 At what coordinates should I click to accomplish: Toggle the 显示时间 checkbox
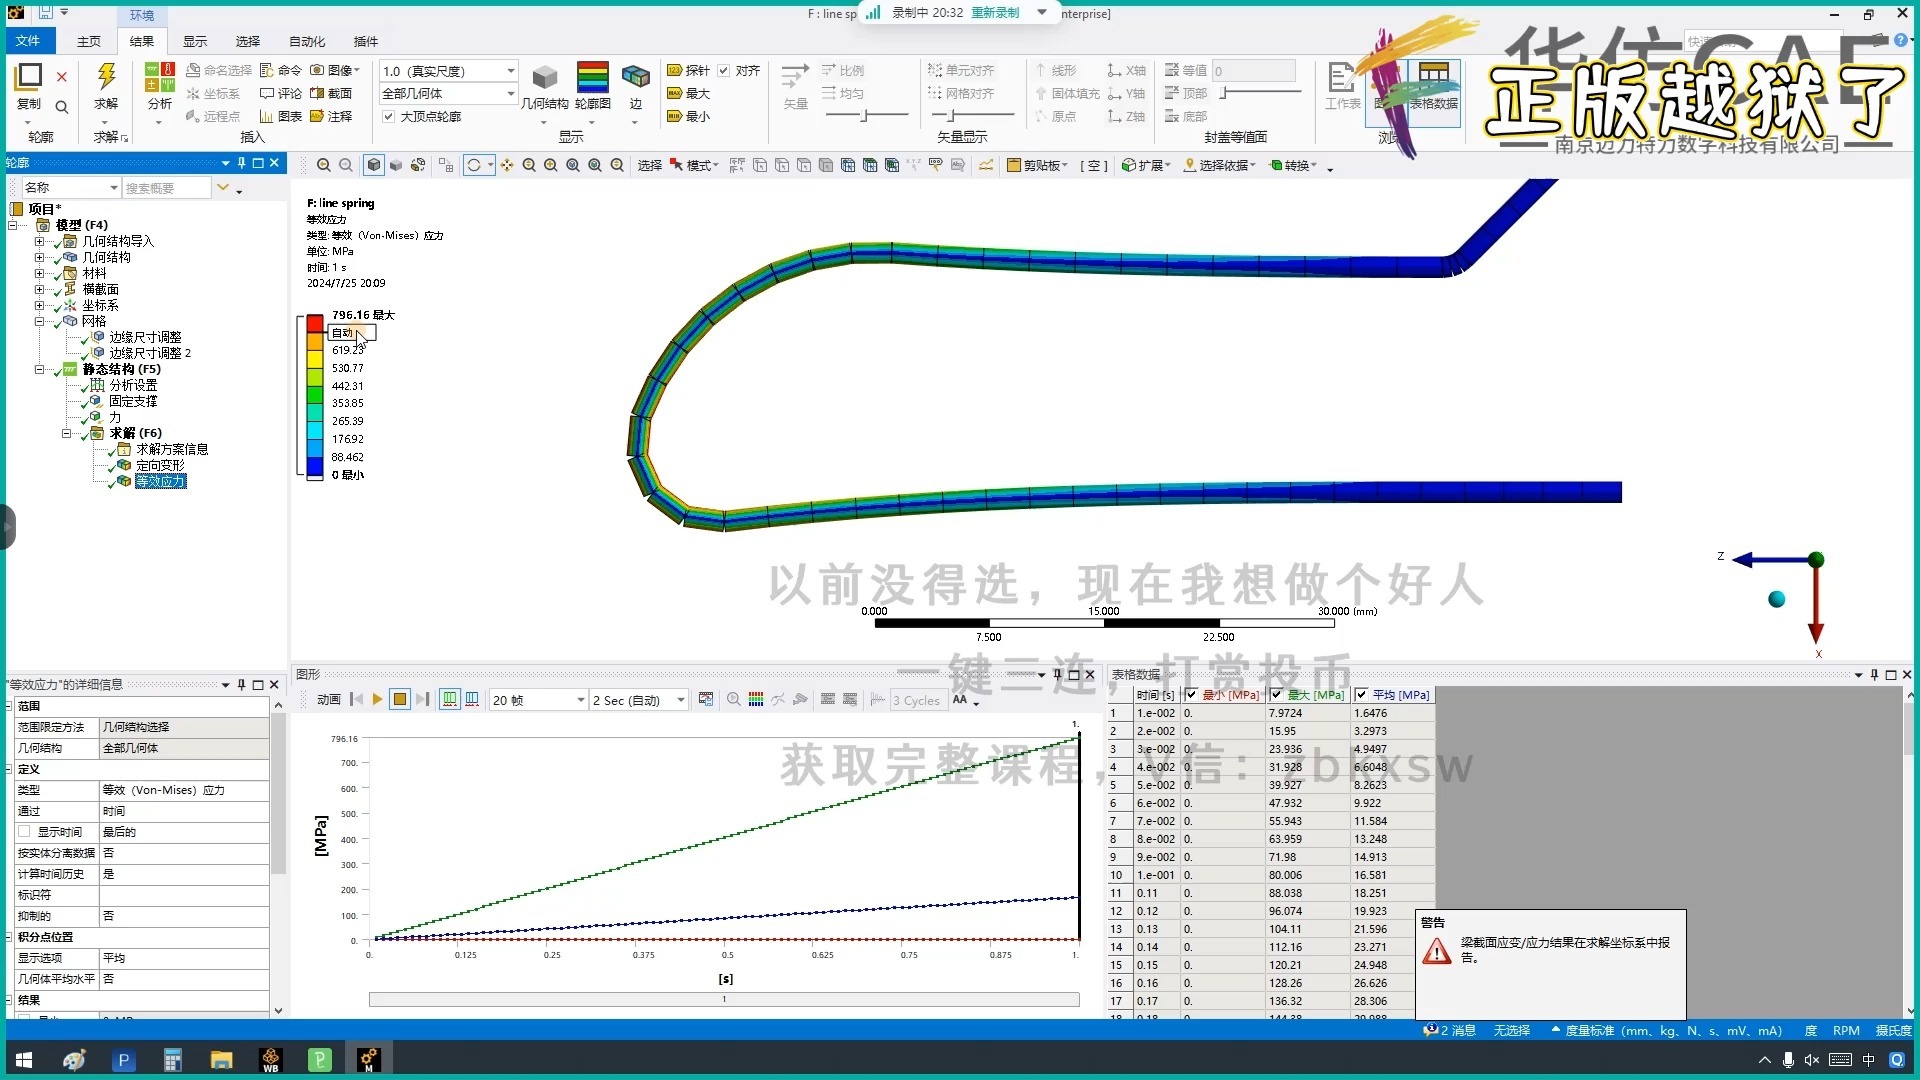coord(24,832)
